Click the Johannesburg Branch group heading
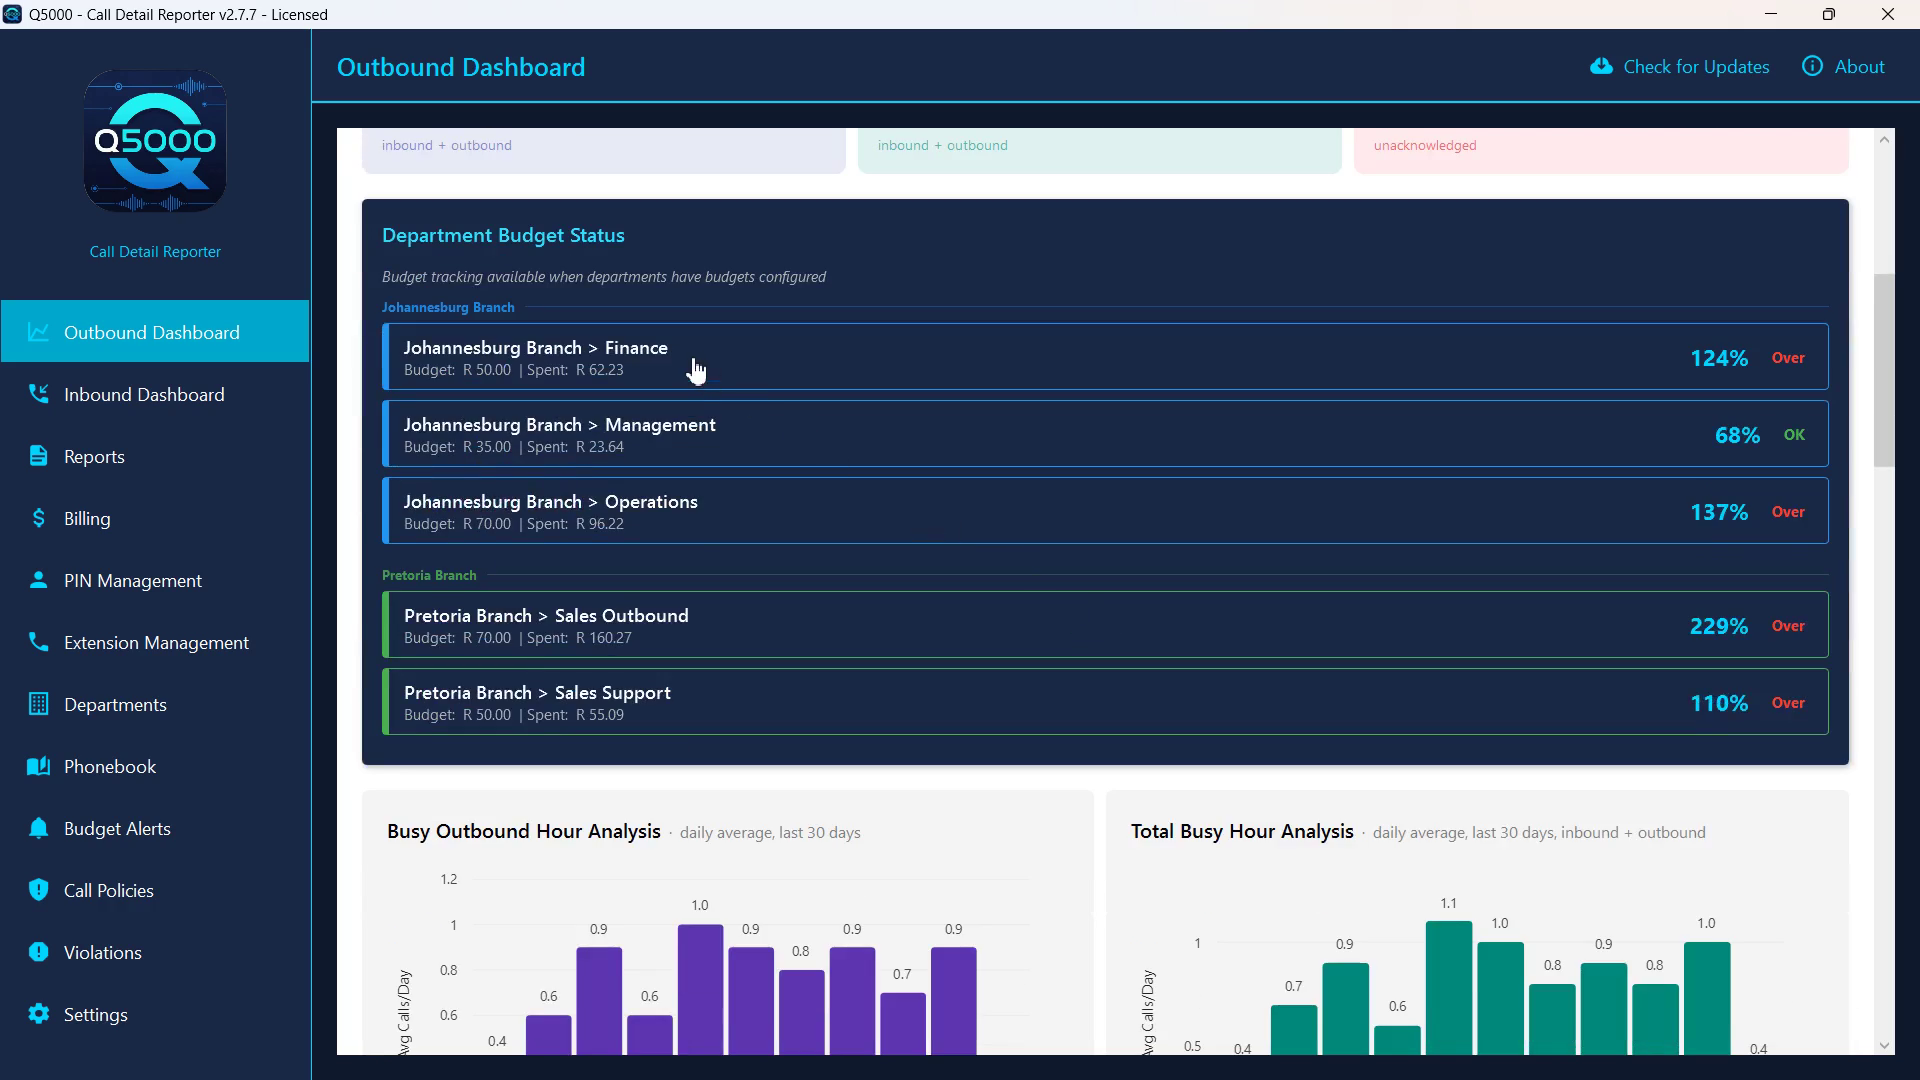The height and width of the screenshot is (1080, 1920). click(x=448, y=307)
